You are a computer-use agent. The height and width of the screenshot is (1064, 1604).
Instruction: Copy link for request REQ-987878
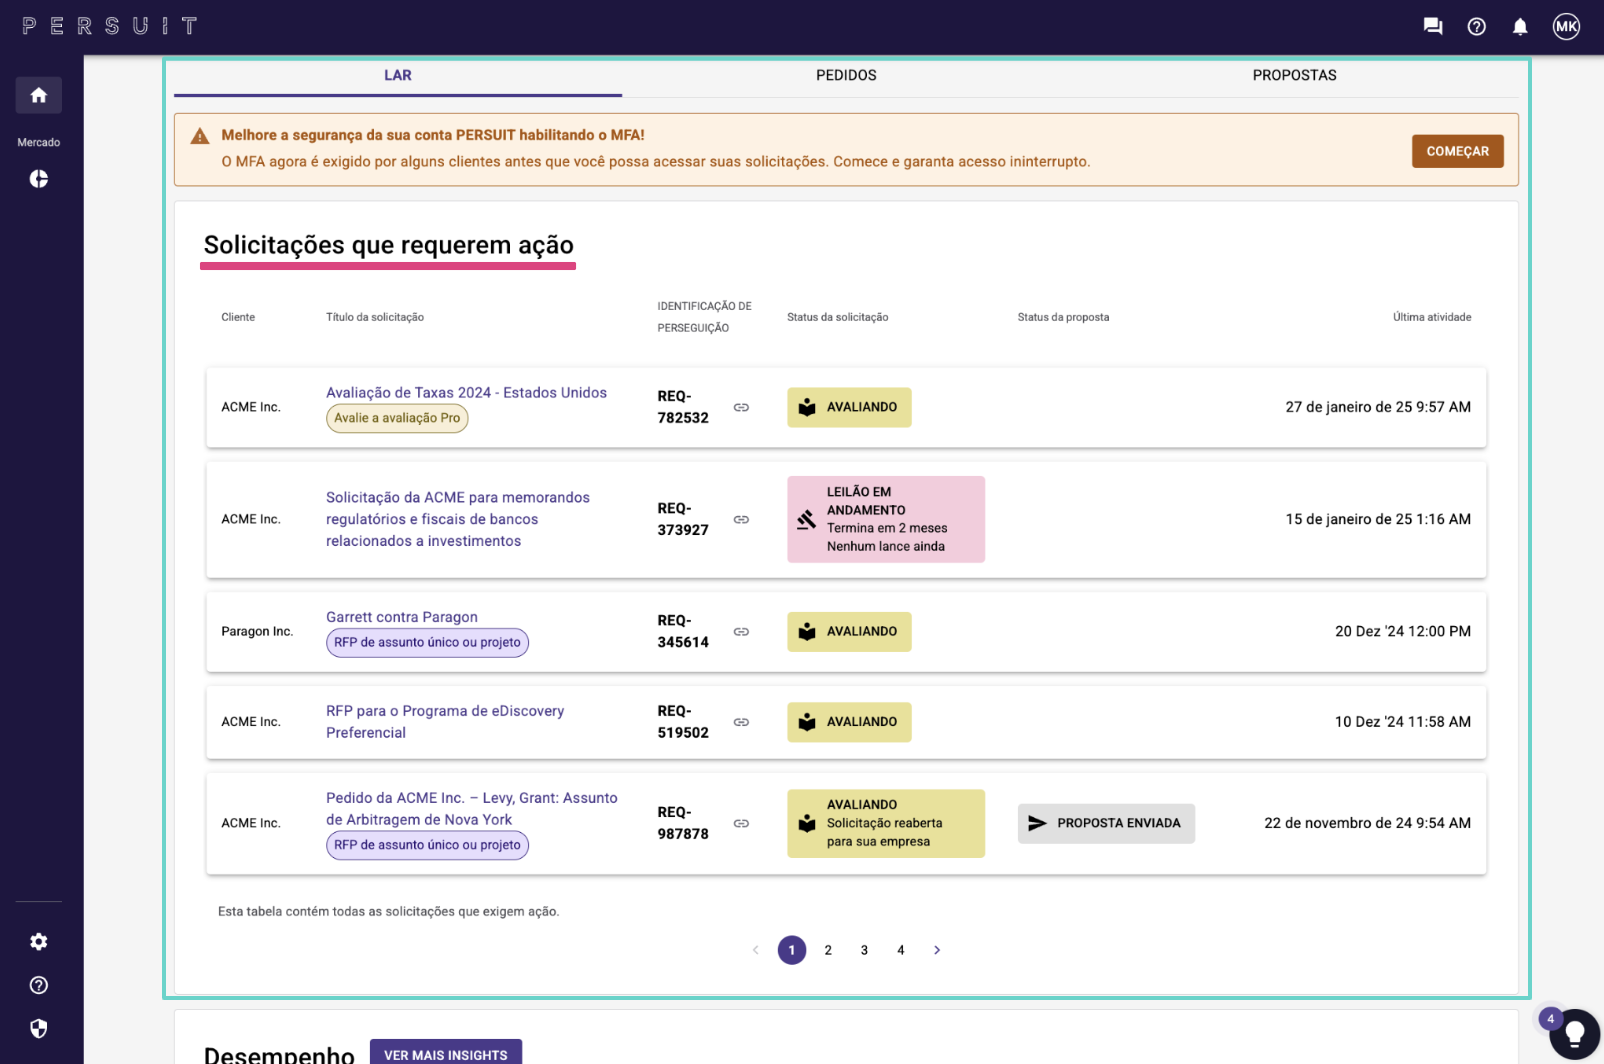pos(741,823)
